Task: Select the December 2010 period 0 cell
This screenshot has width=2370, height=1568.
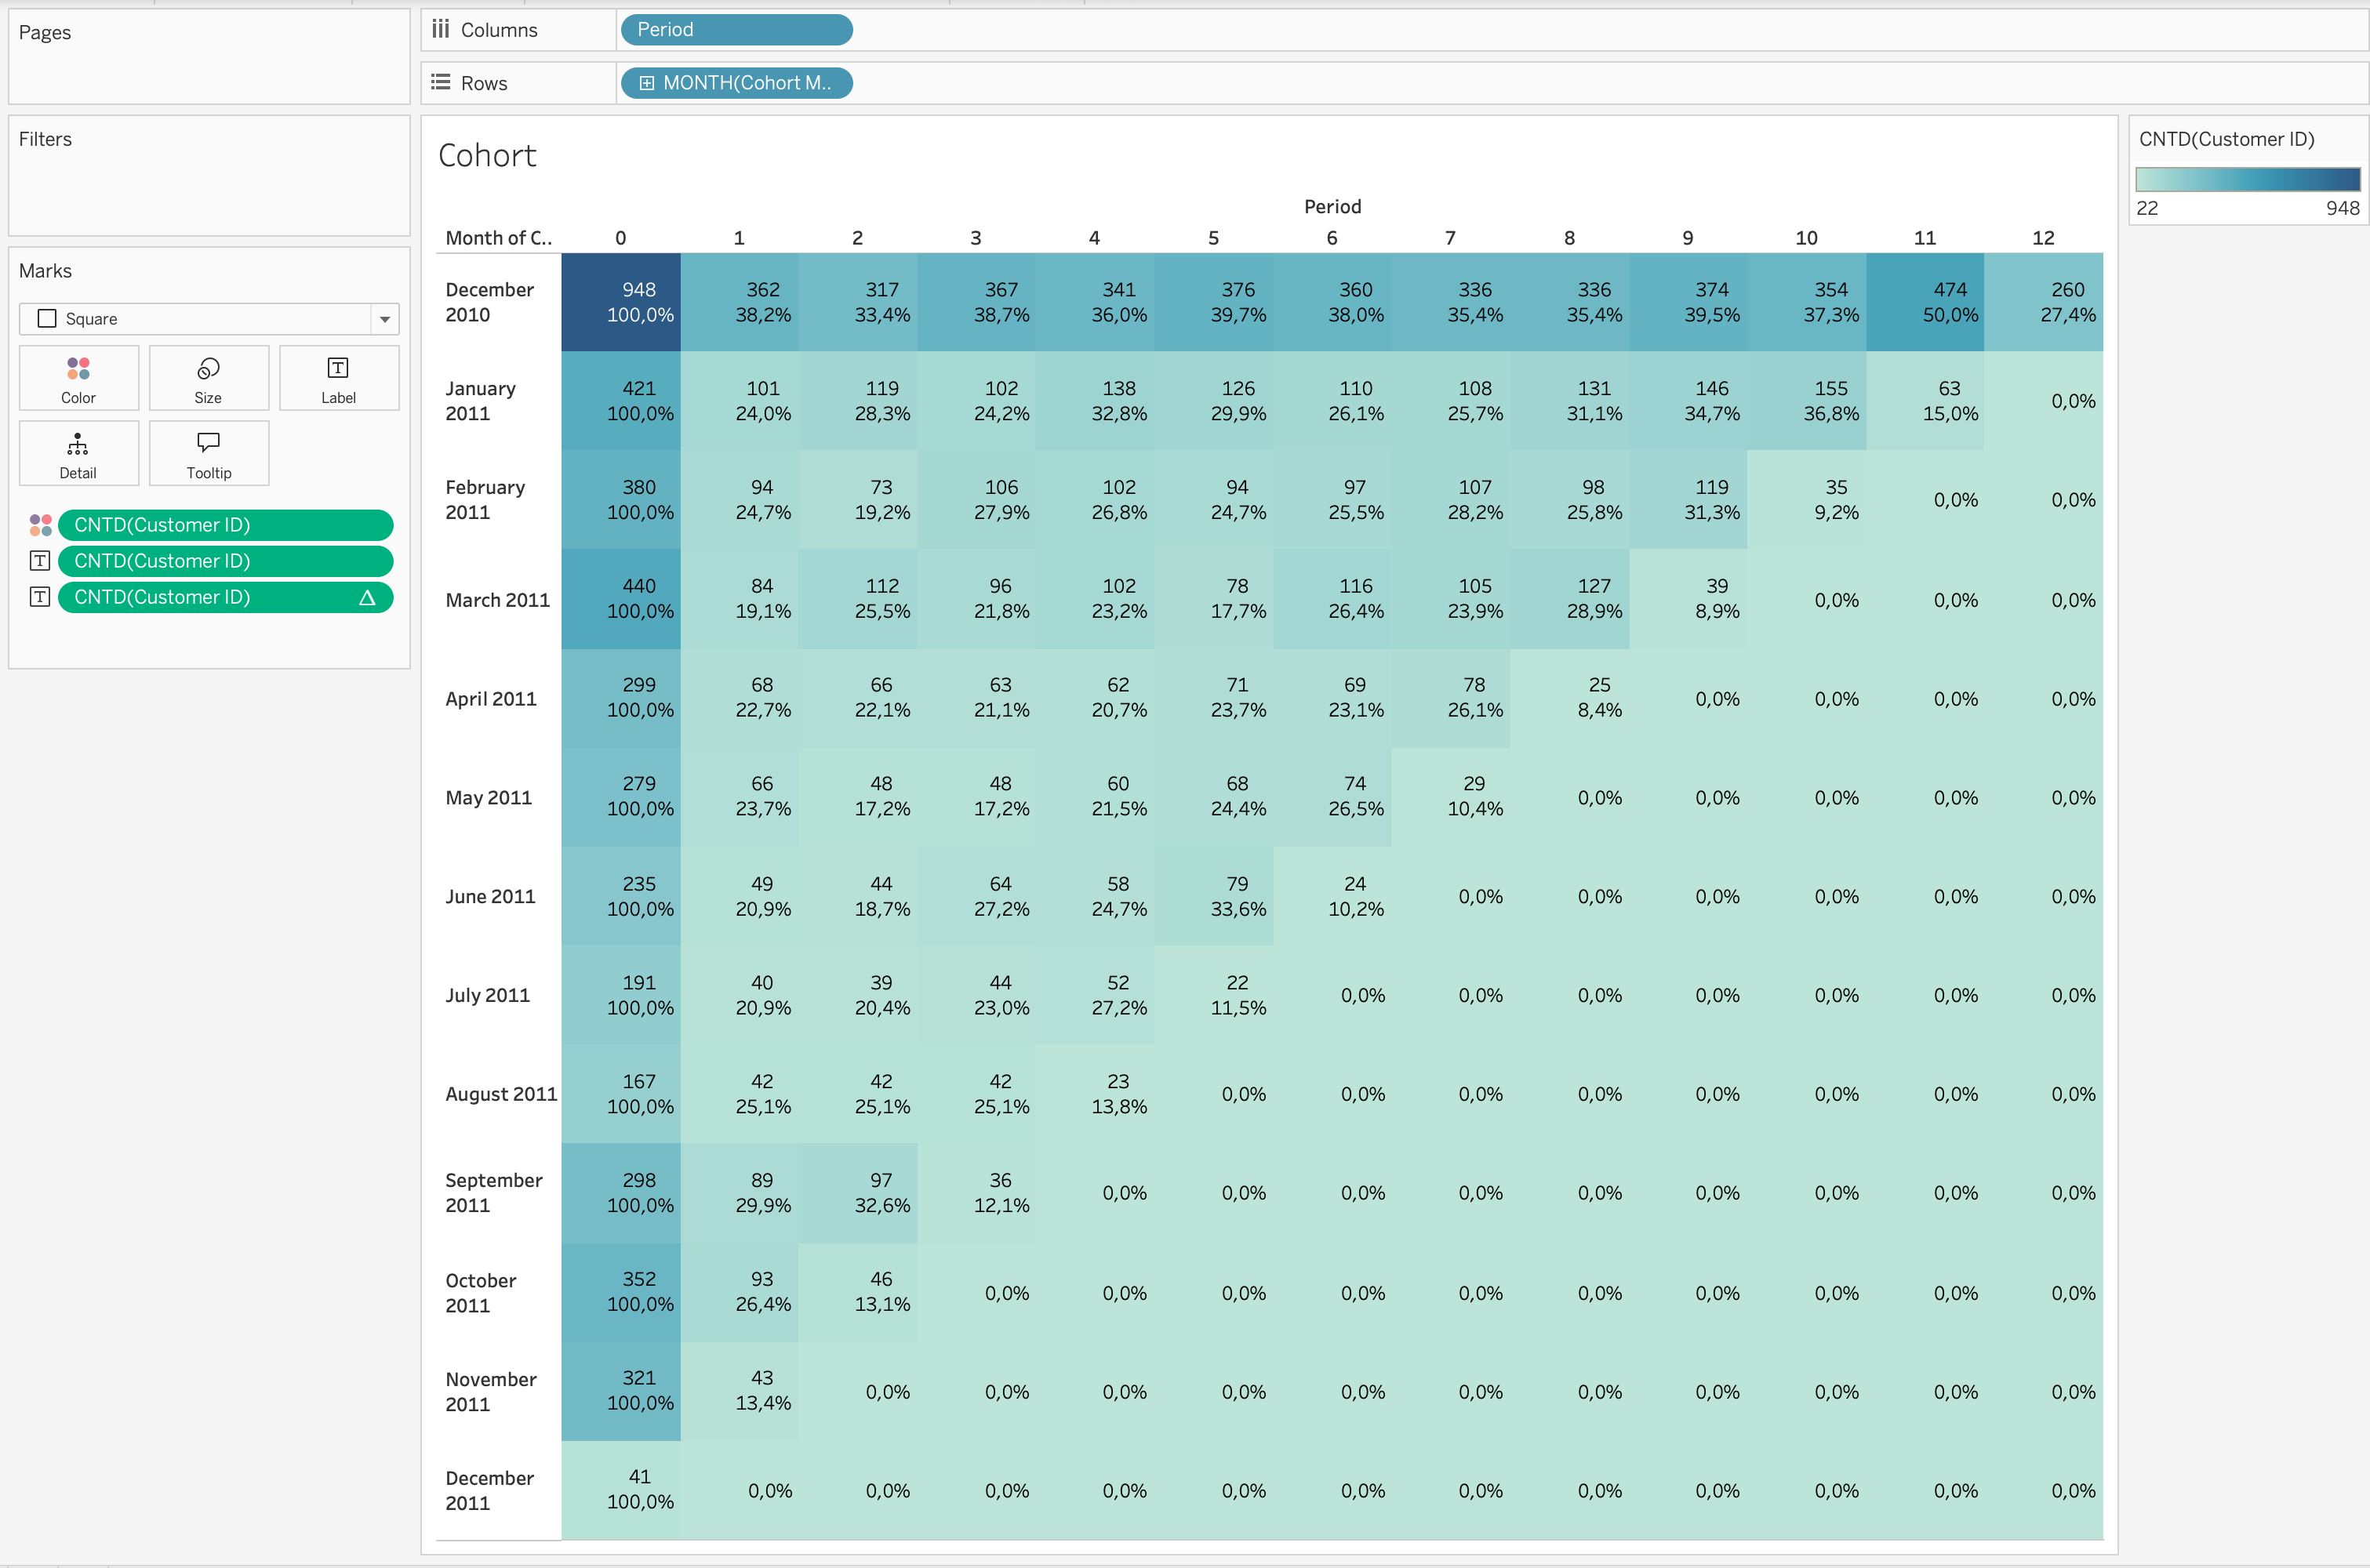Action: [x=621, y=302]
